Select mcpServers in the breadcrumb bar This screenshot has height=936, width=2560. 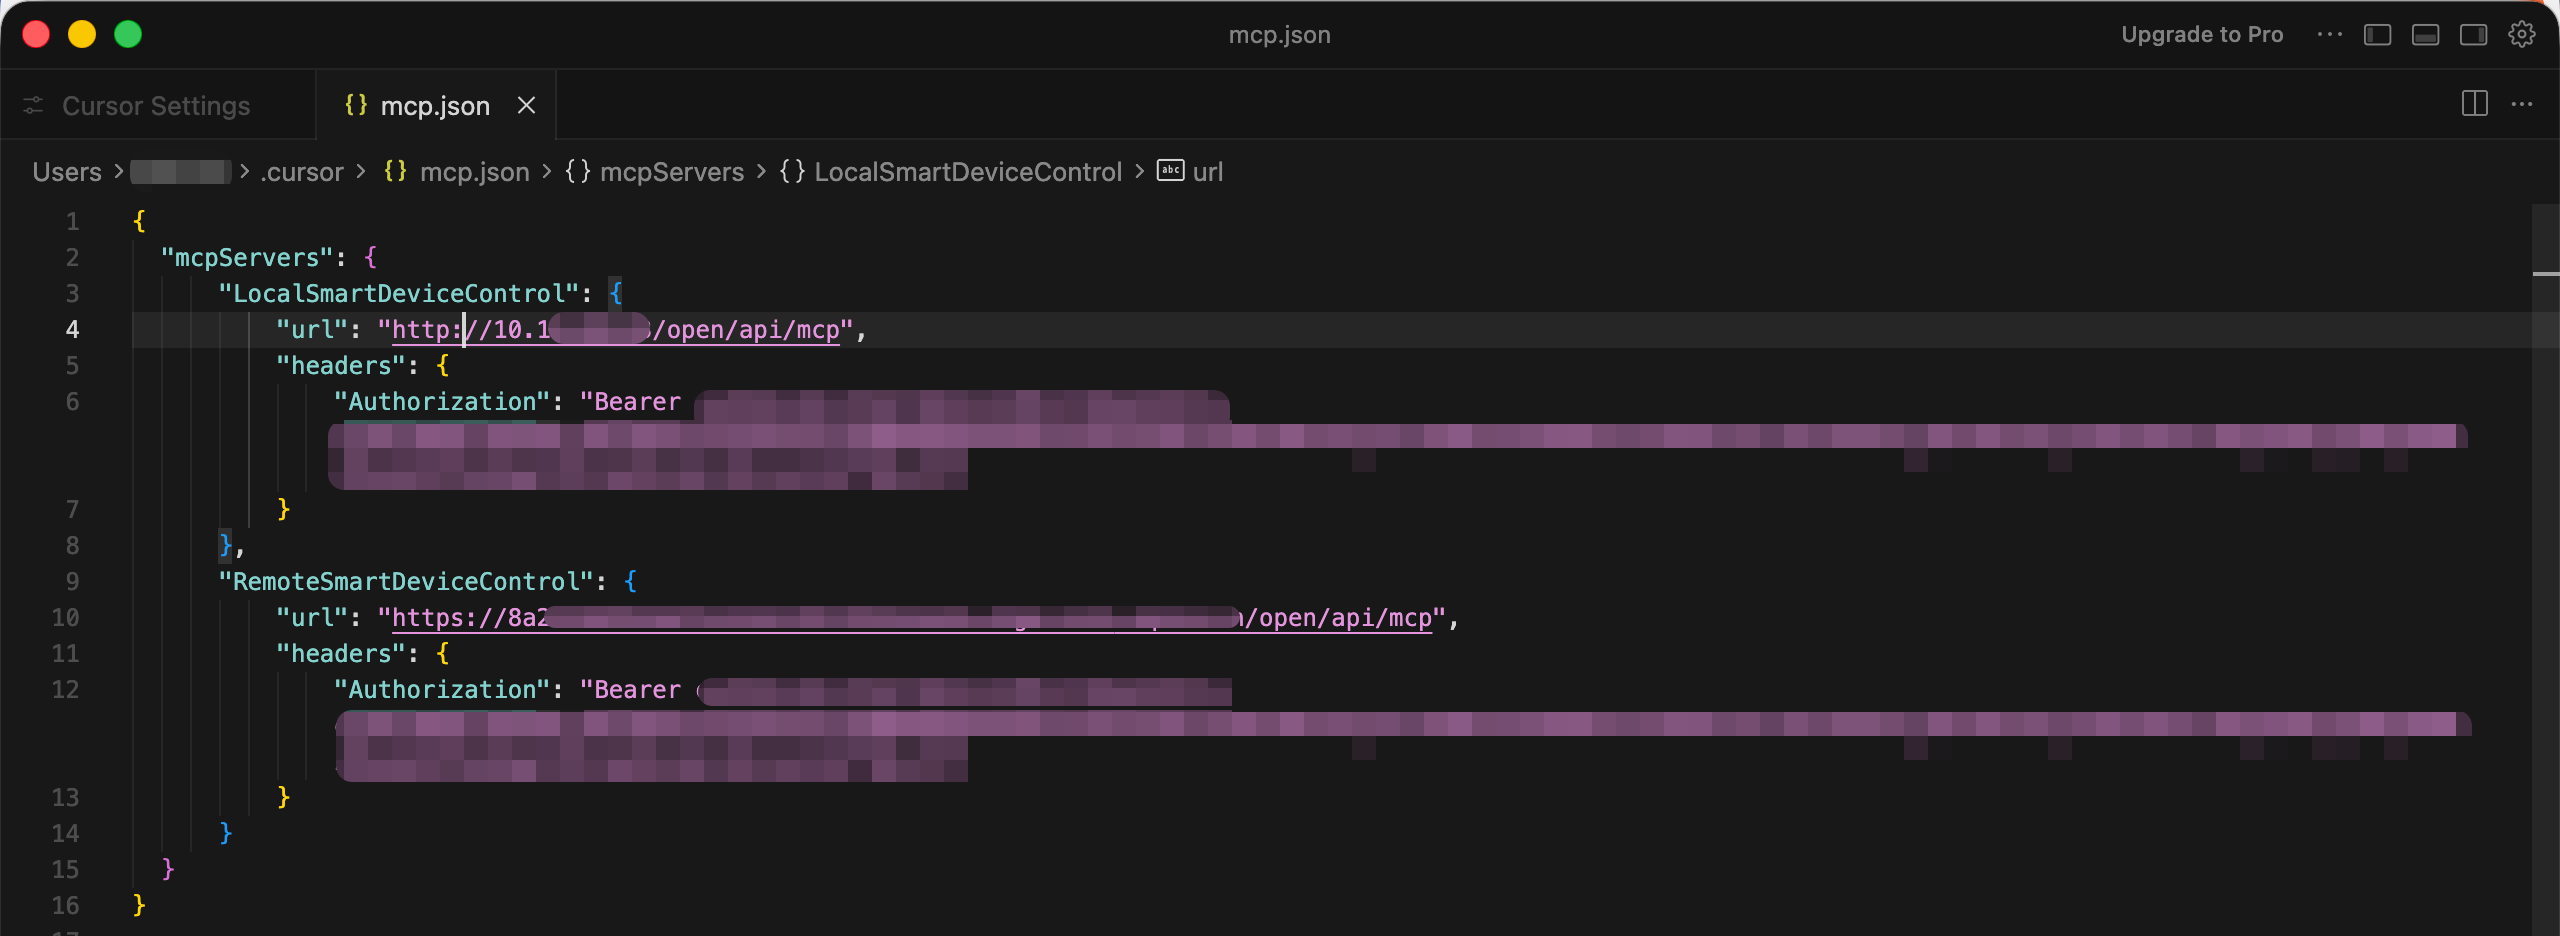pos(671,171)
